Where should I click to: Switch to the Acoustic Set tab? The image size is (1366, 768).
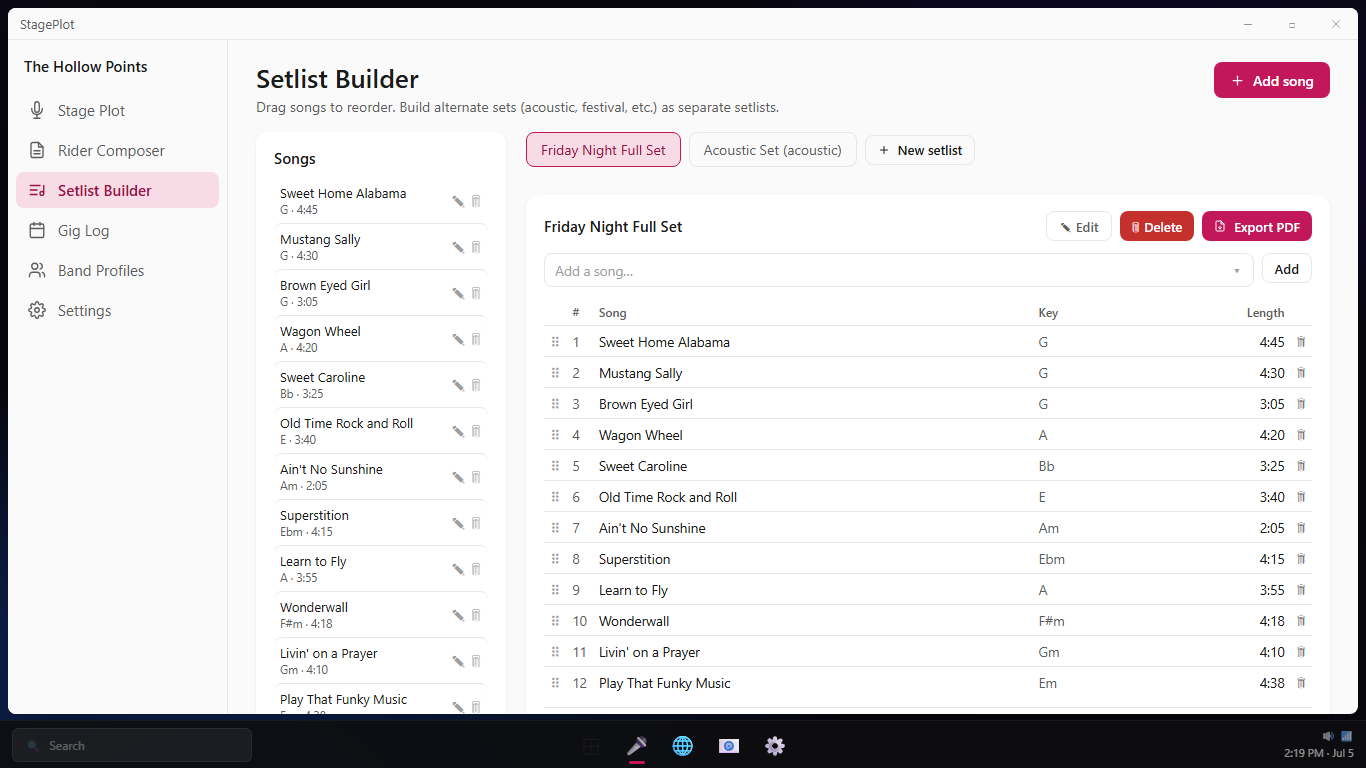pyautogui.click(x=773, y=150)
